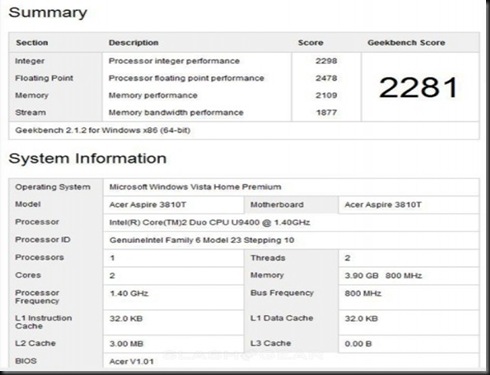Select 'Memory performance' description text
The image size is (490, 375).
point(153,95)
